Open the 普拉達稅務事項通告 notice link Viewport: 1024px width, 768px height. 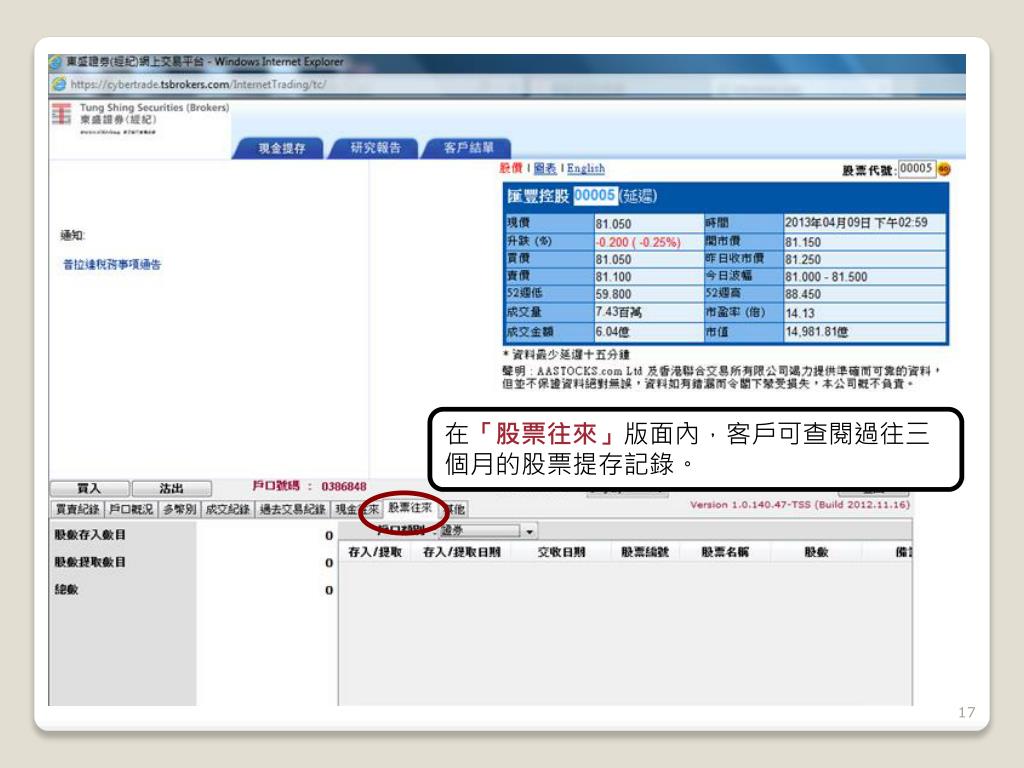(112, 264)
